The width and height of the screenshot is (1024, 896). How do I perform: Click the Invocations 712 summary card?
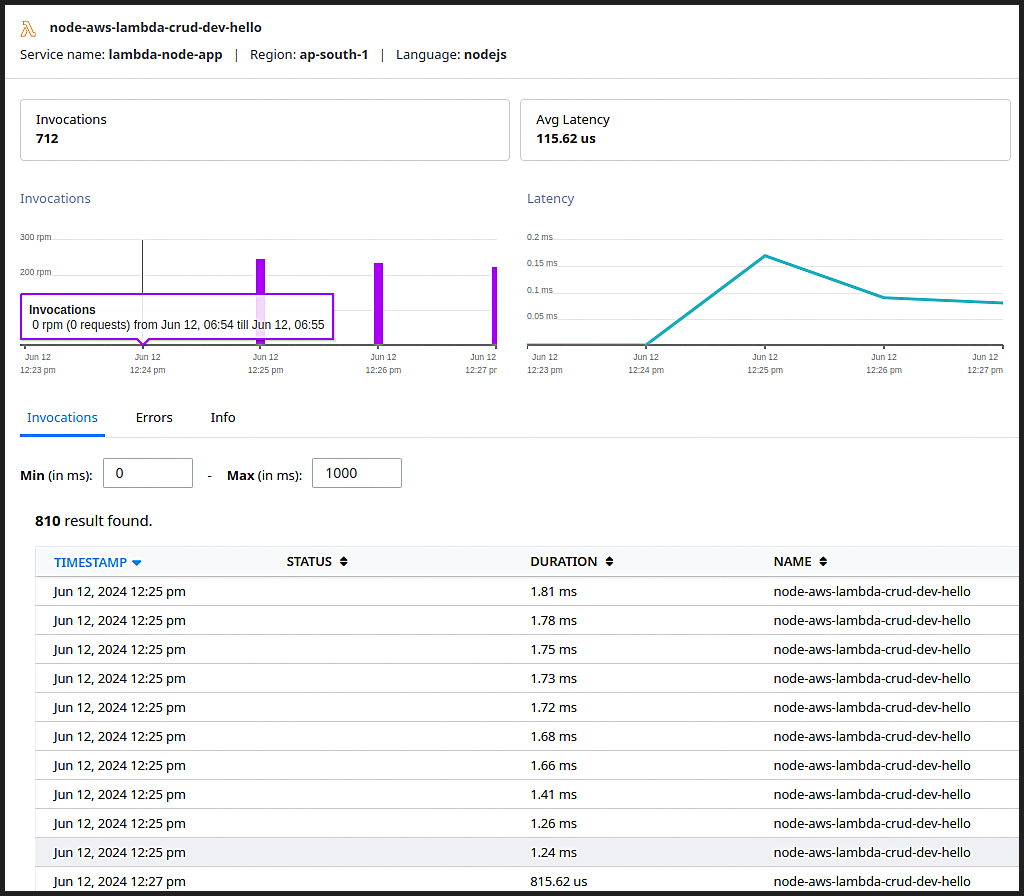(264, 130)
